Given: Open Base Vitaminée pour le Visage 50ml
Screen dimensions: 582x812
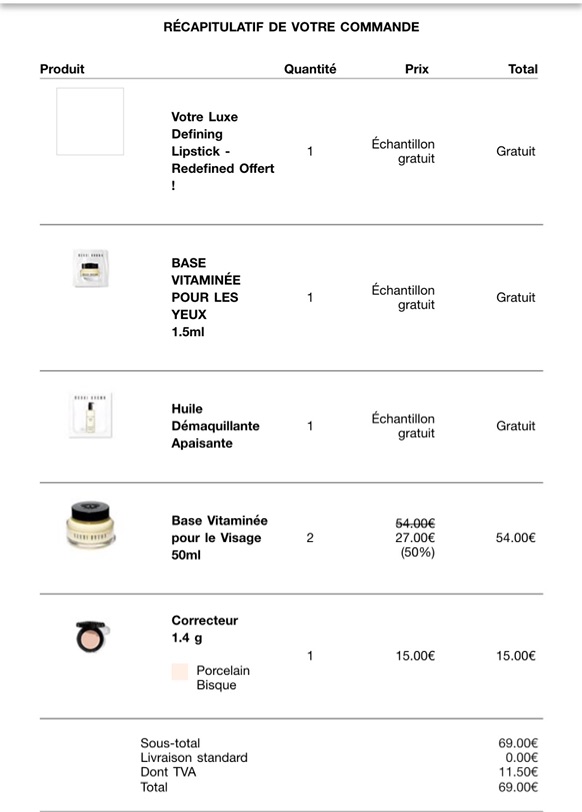Looking at the screenshot, I should (x=220, y=538).
